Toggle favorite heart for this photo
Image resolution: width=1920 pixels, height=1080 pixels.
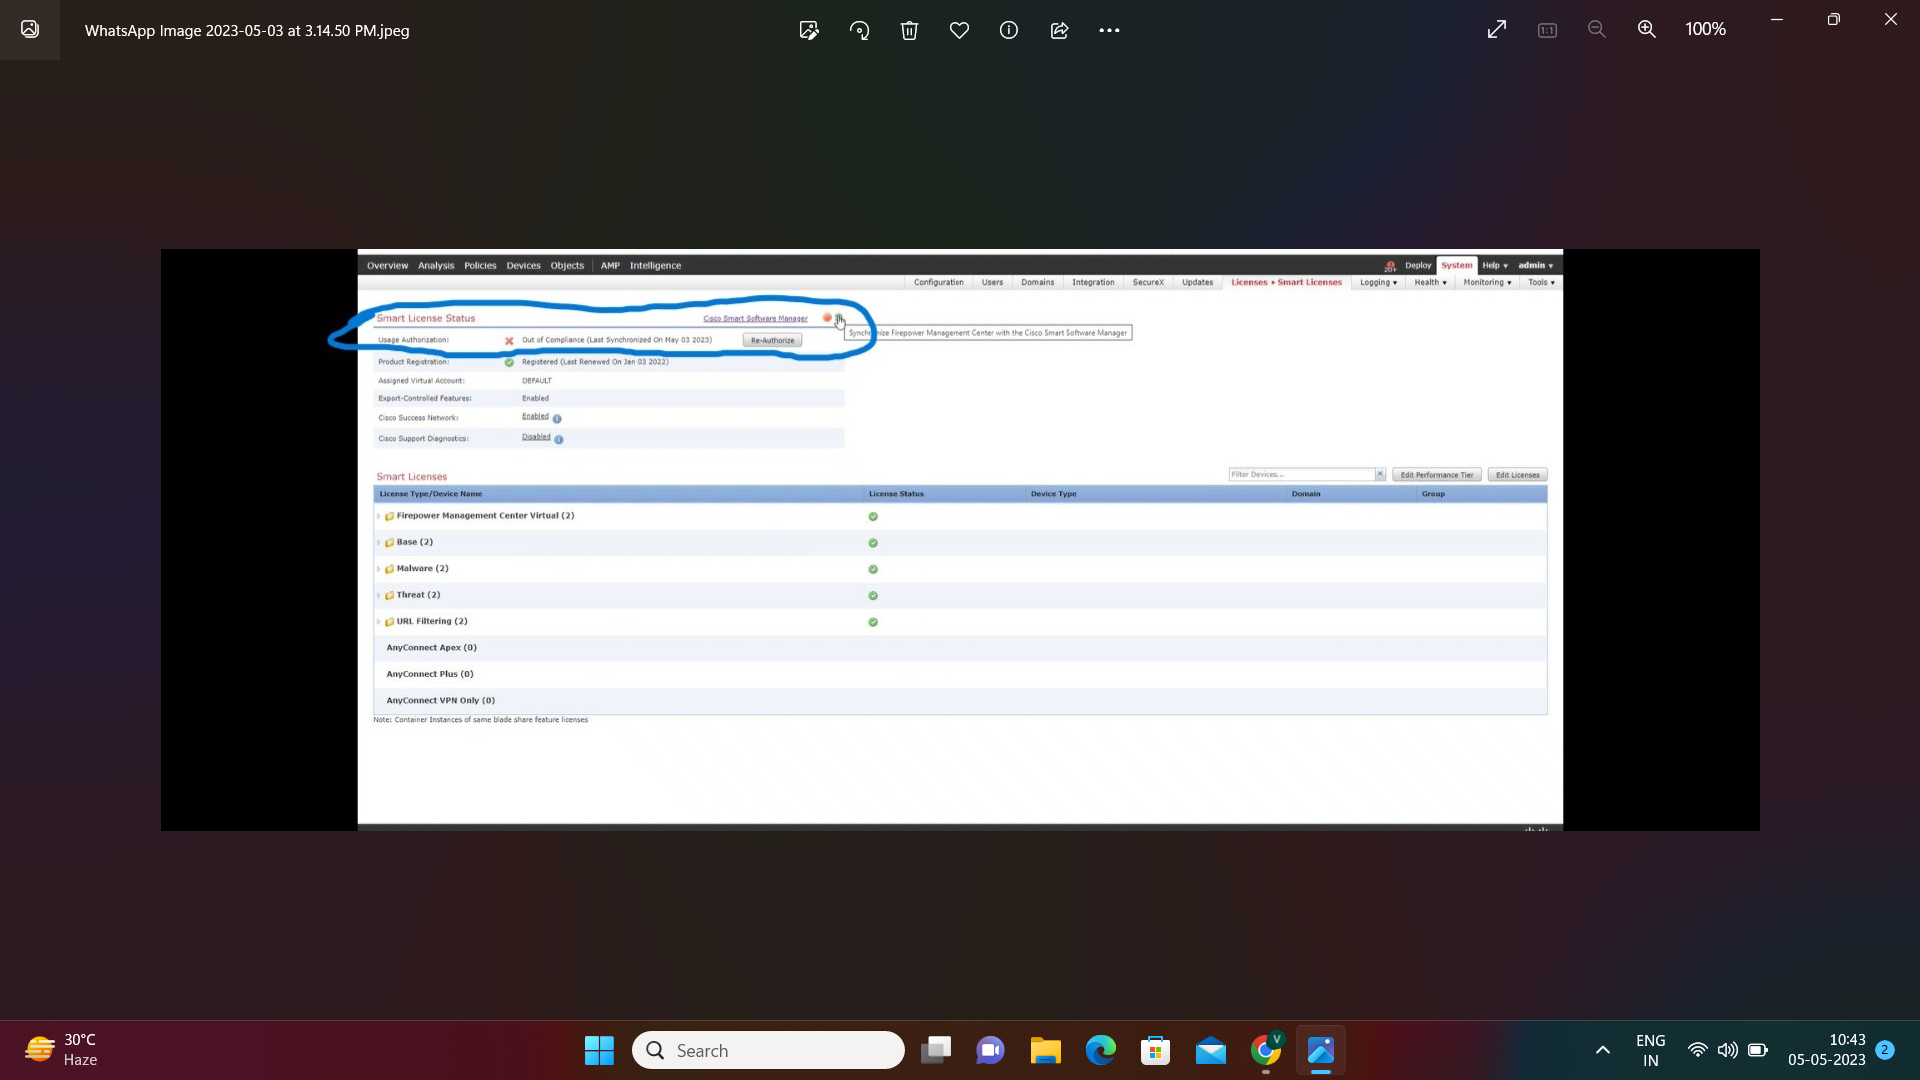pos(959,30)
